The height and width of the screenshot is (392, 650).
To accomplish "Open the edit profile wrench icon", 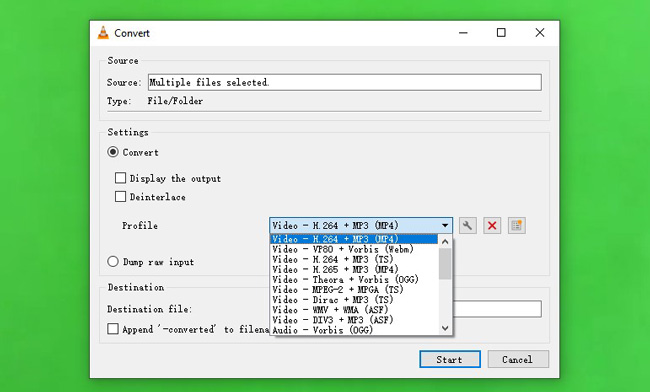I will pyautogui.click(x=468, y=226).
